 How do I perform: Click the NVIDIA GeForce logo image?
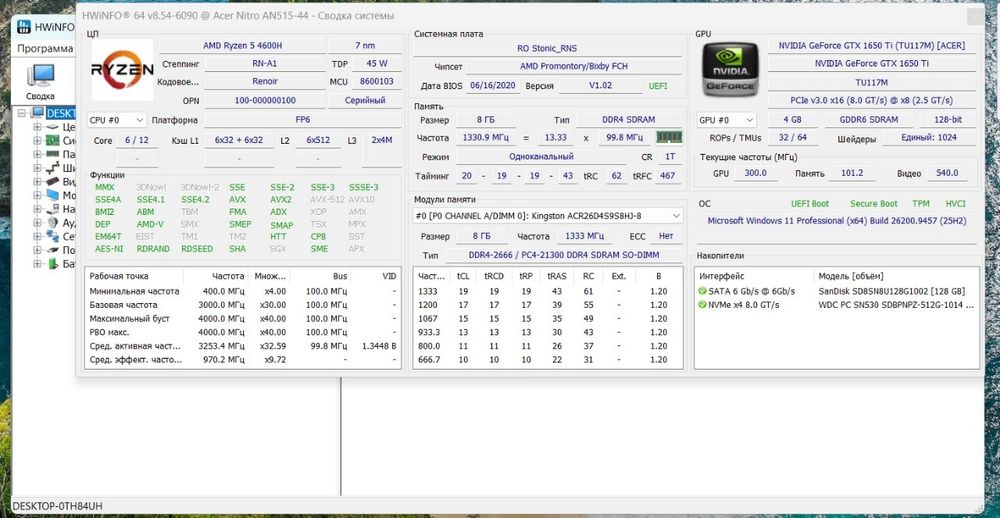click(x=730, y=70)
